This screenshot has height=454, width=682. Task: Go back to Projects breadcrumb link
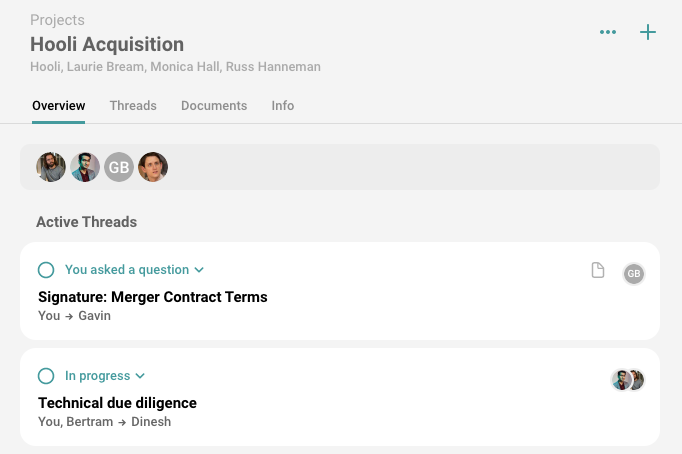point(57,20)
